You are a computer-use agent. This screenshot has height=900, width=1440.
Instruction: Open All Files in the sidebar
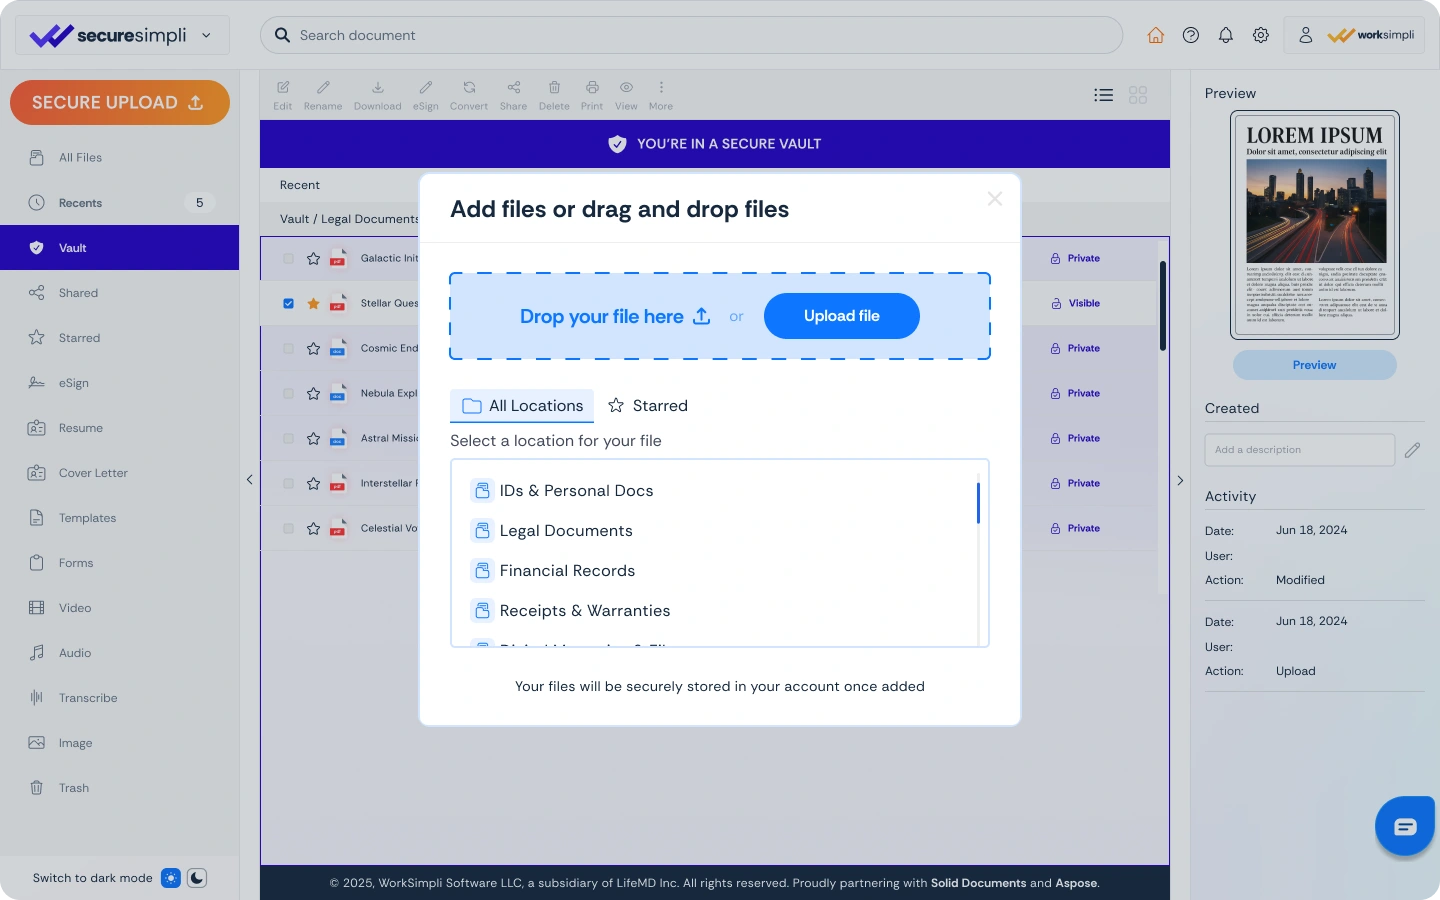[120, 158]
